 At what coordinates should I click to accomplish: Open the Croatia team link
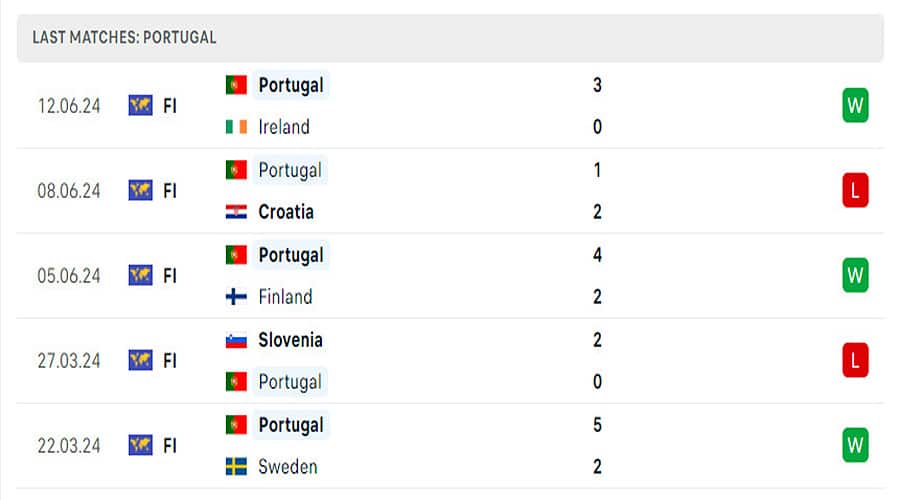coord(286,212)
